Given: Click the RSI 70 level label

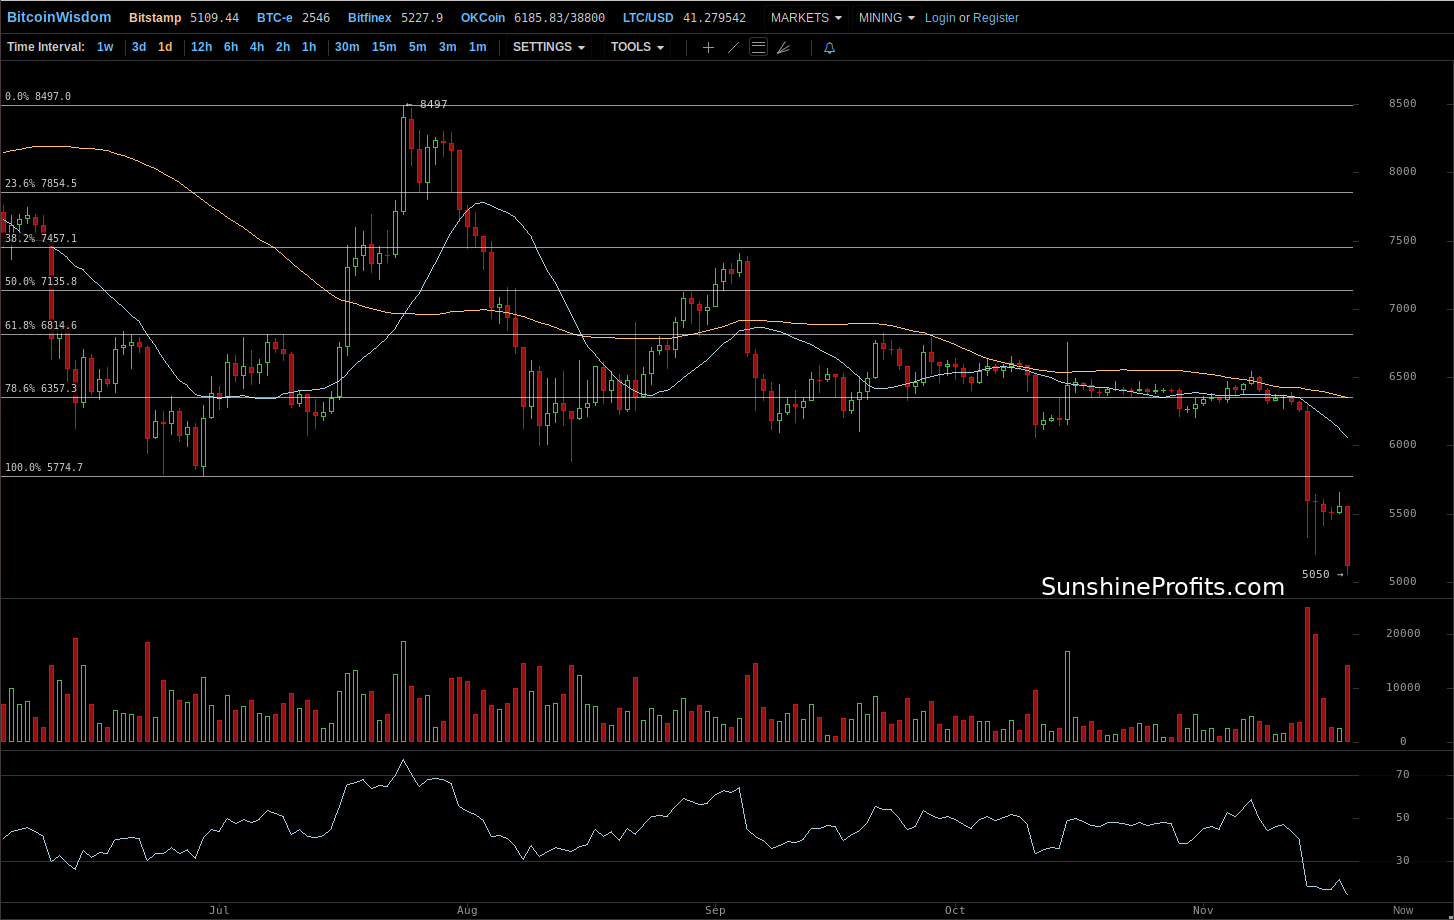Looking at the screenshot, I should click(x=1403, y=775).
